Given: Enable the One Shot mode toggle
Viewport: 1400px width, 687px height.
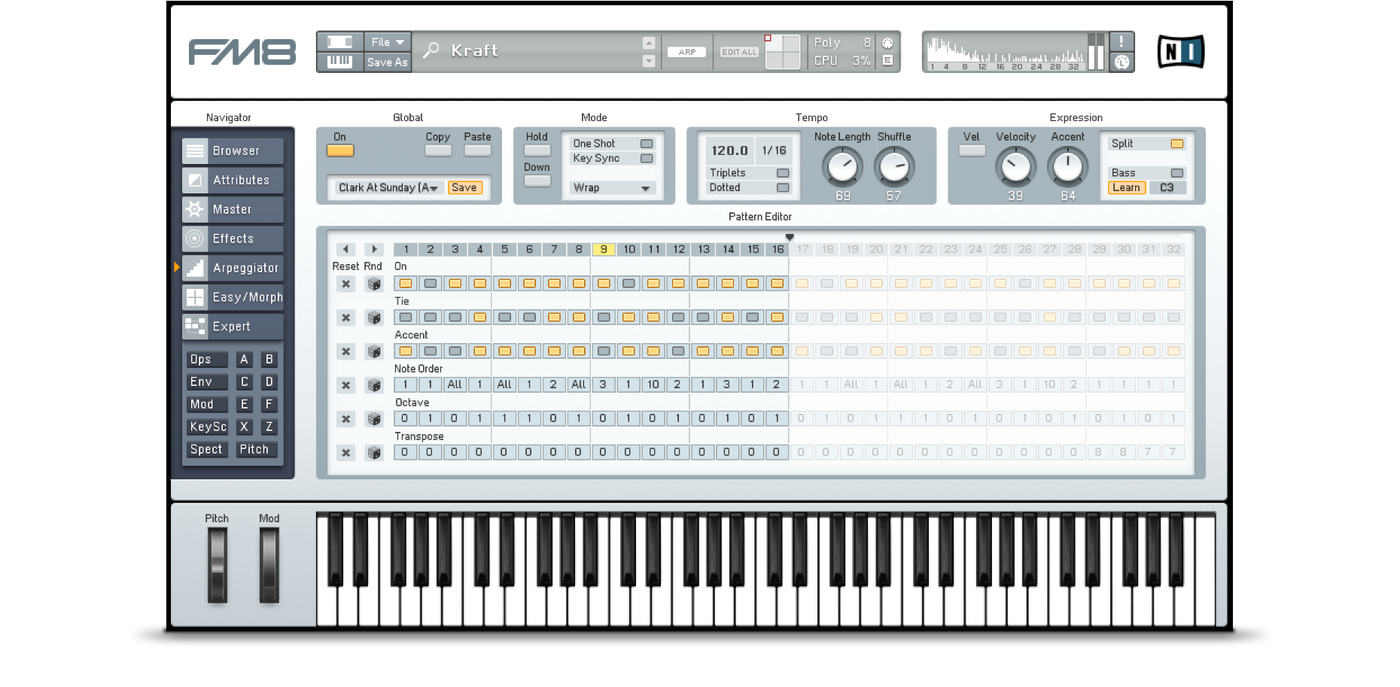Looking at the screenshot, I should coord(646,144).
